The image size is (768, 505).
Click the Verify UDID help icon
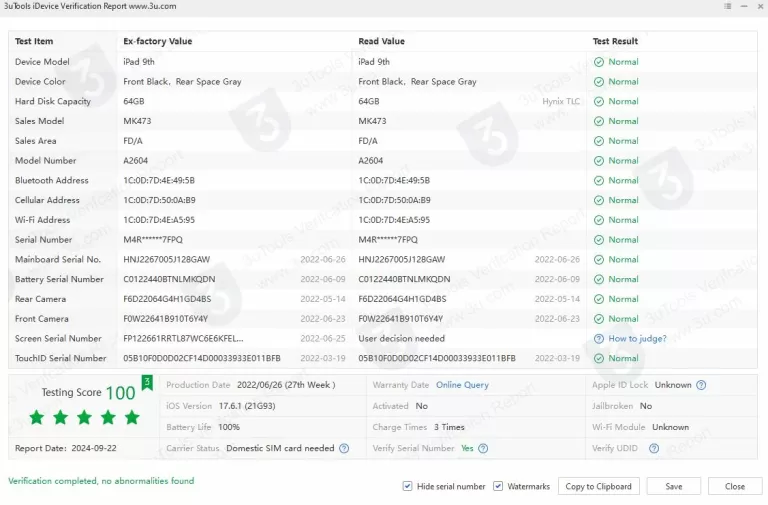[x=654, y=448]
